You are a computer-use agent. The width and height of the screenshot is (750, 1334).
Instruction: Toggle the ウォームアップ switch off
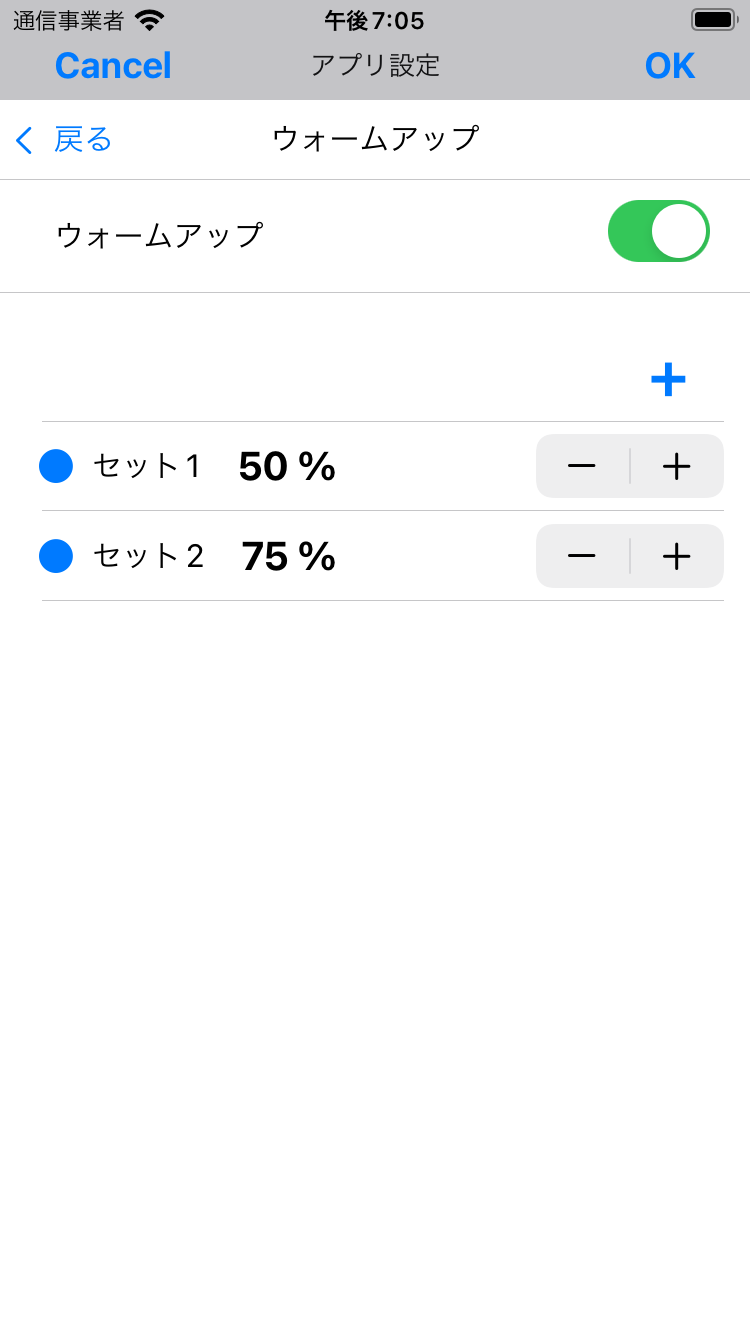click(658, 231)
